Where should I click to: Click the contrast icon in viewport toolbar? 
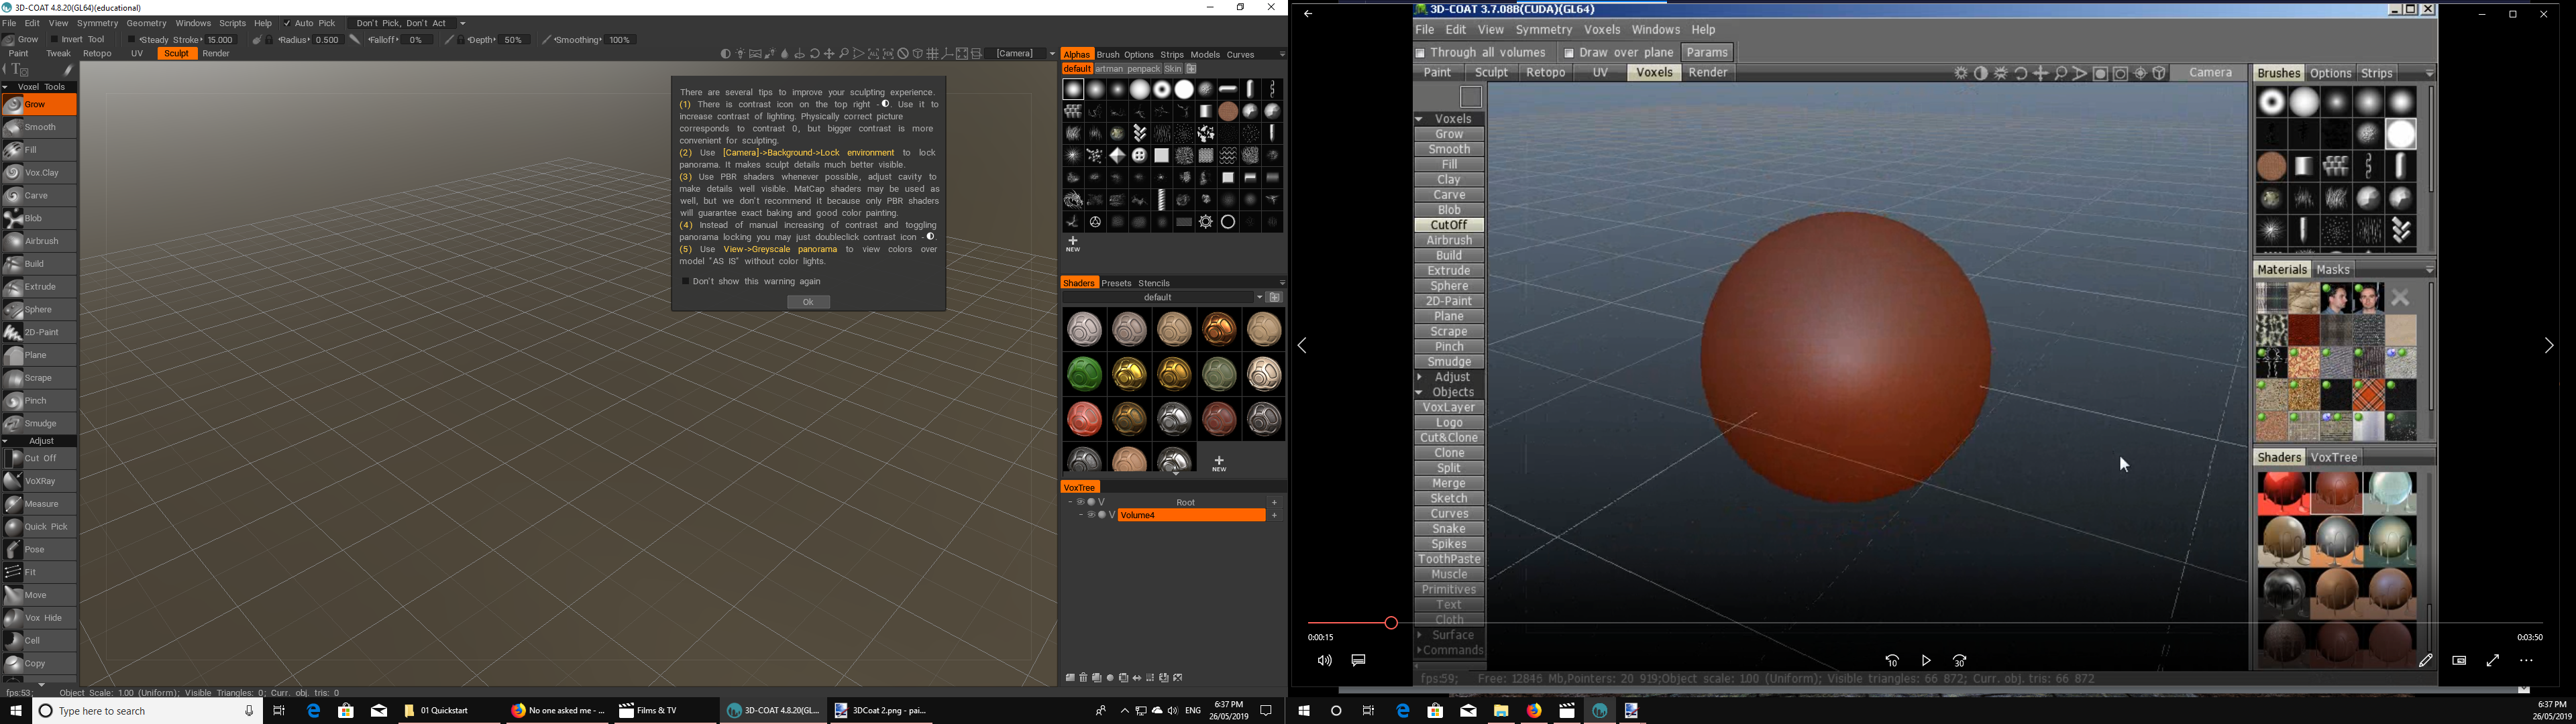point(725,54)
